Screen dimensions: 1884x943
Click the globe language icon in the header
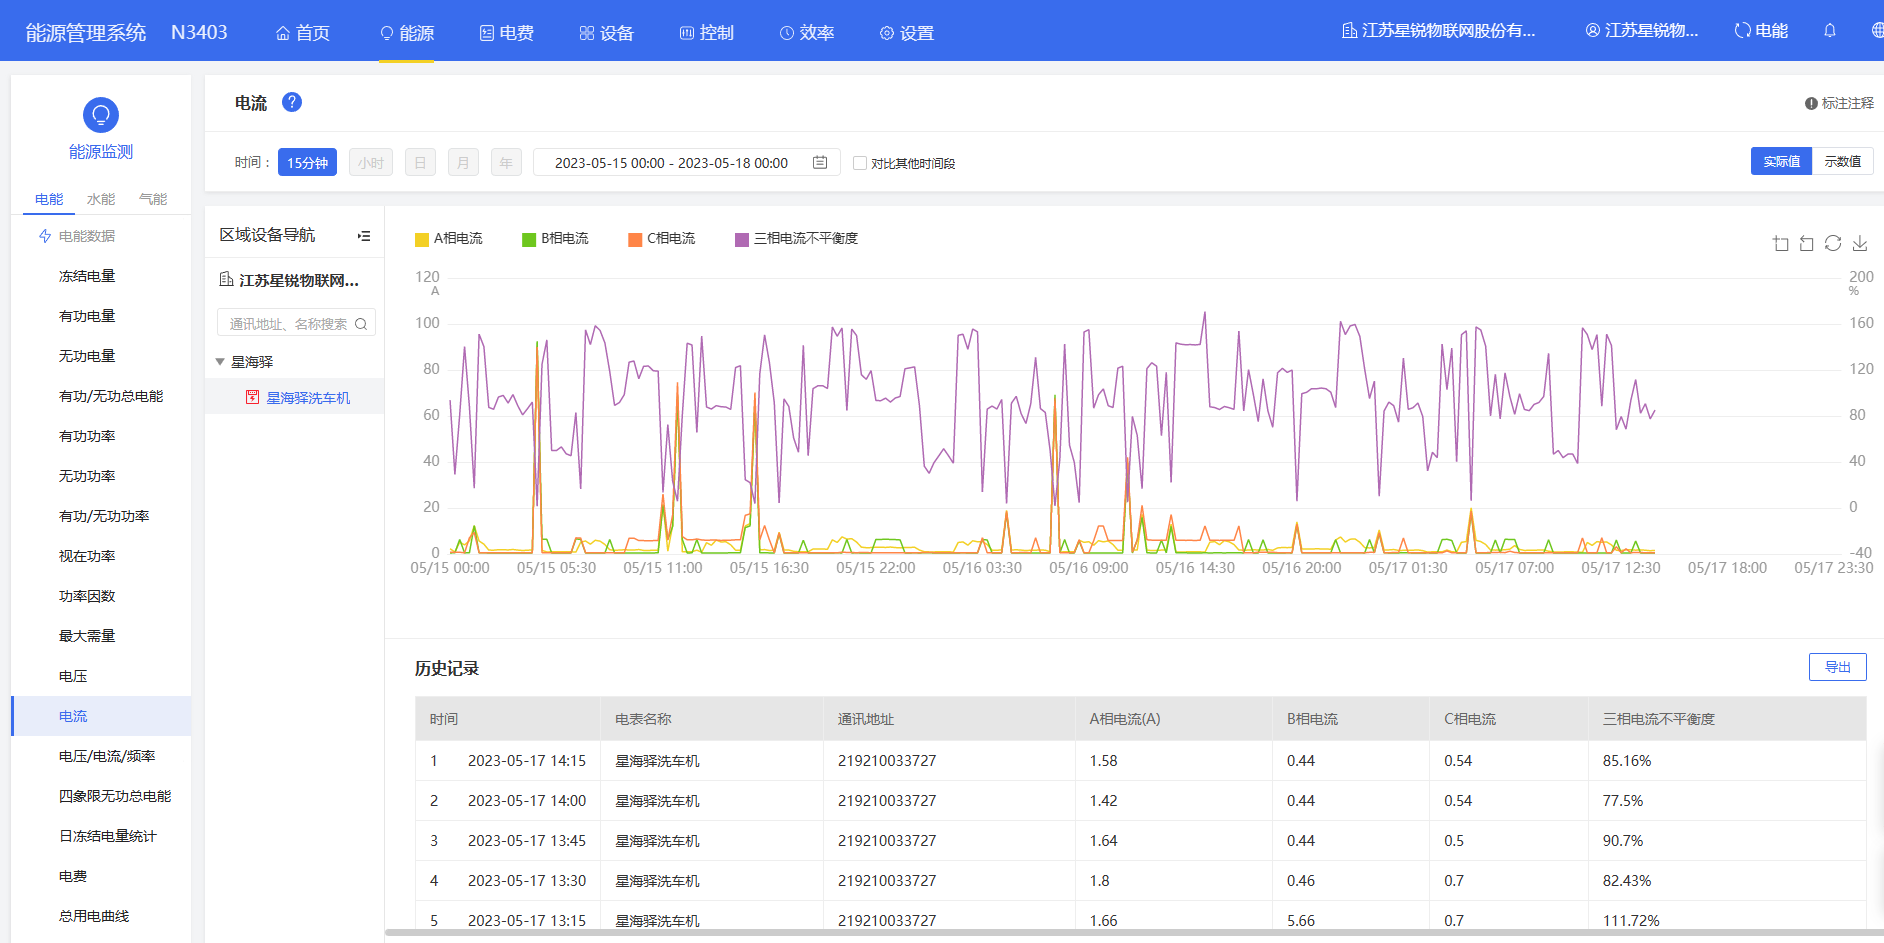click(1877, 31)
